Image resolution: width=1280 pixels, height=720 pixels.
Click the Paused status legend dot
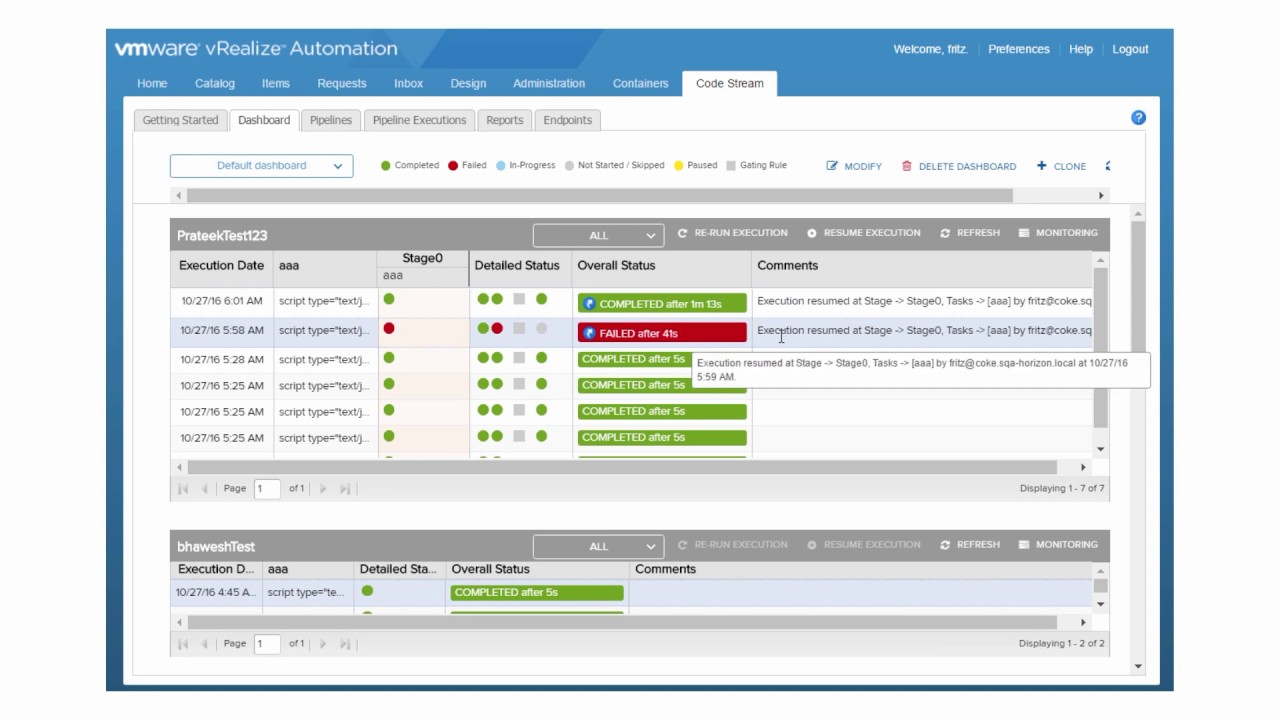click(679, 165)
